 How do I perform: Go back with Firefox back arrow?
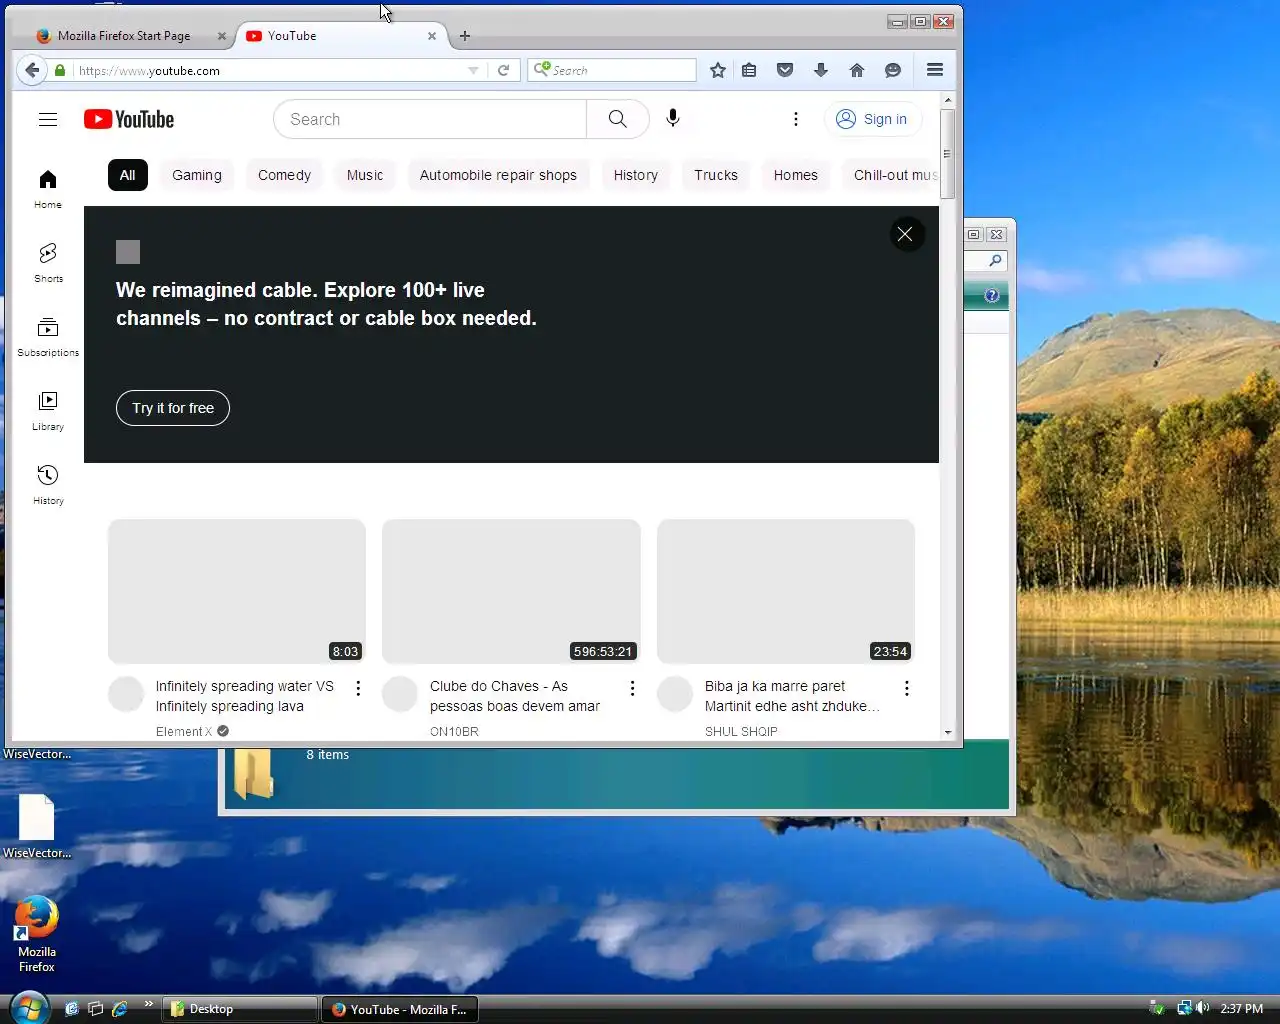click(32, 70)
